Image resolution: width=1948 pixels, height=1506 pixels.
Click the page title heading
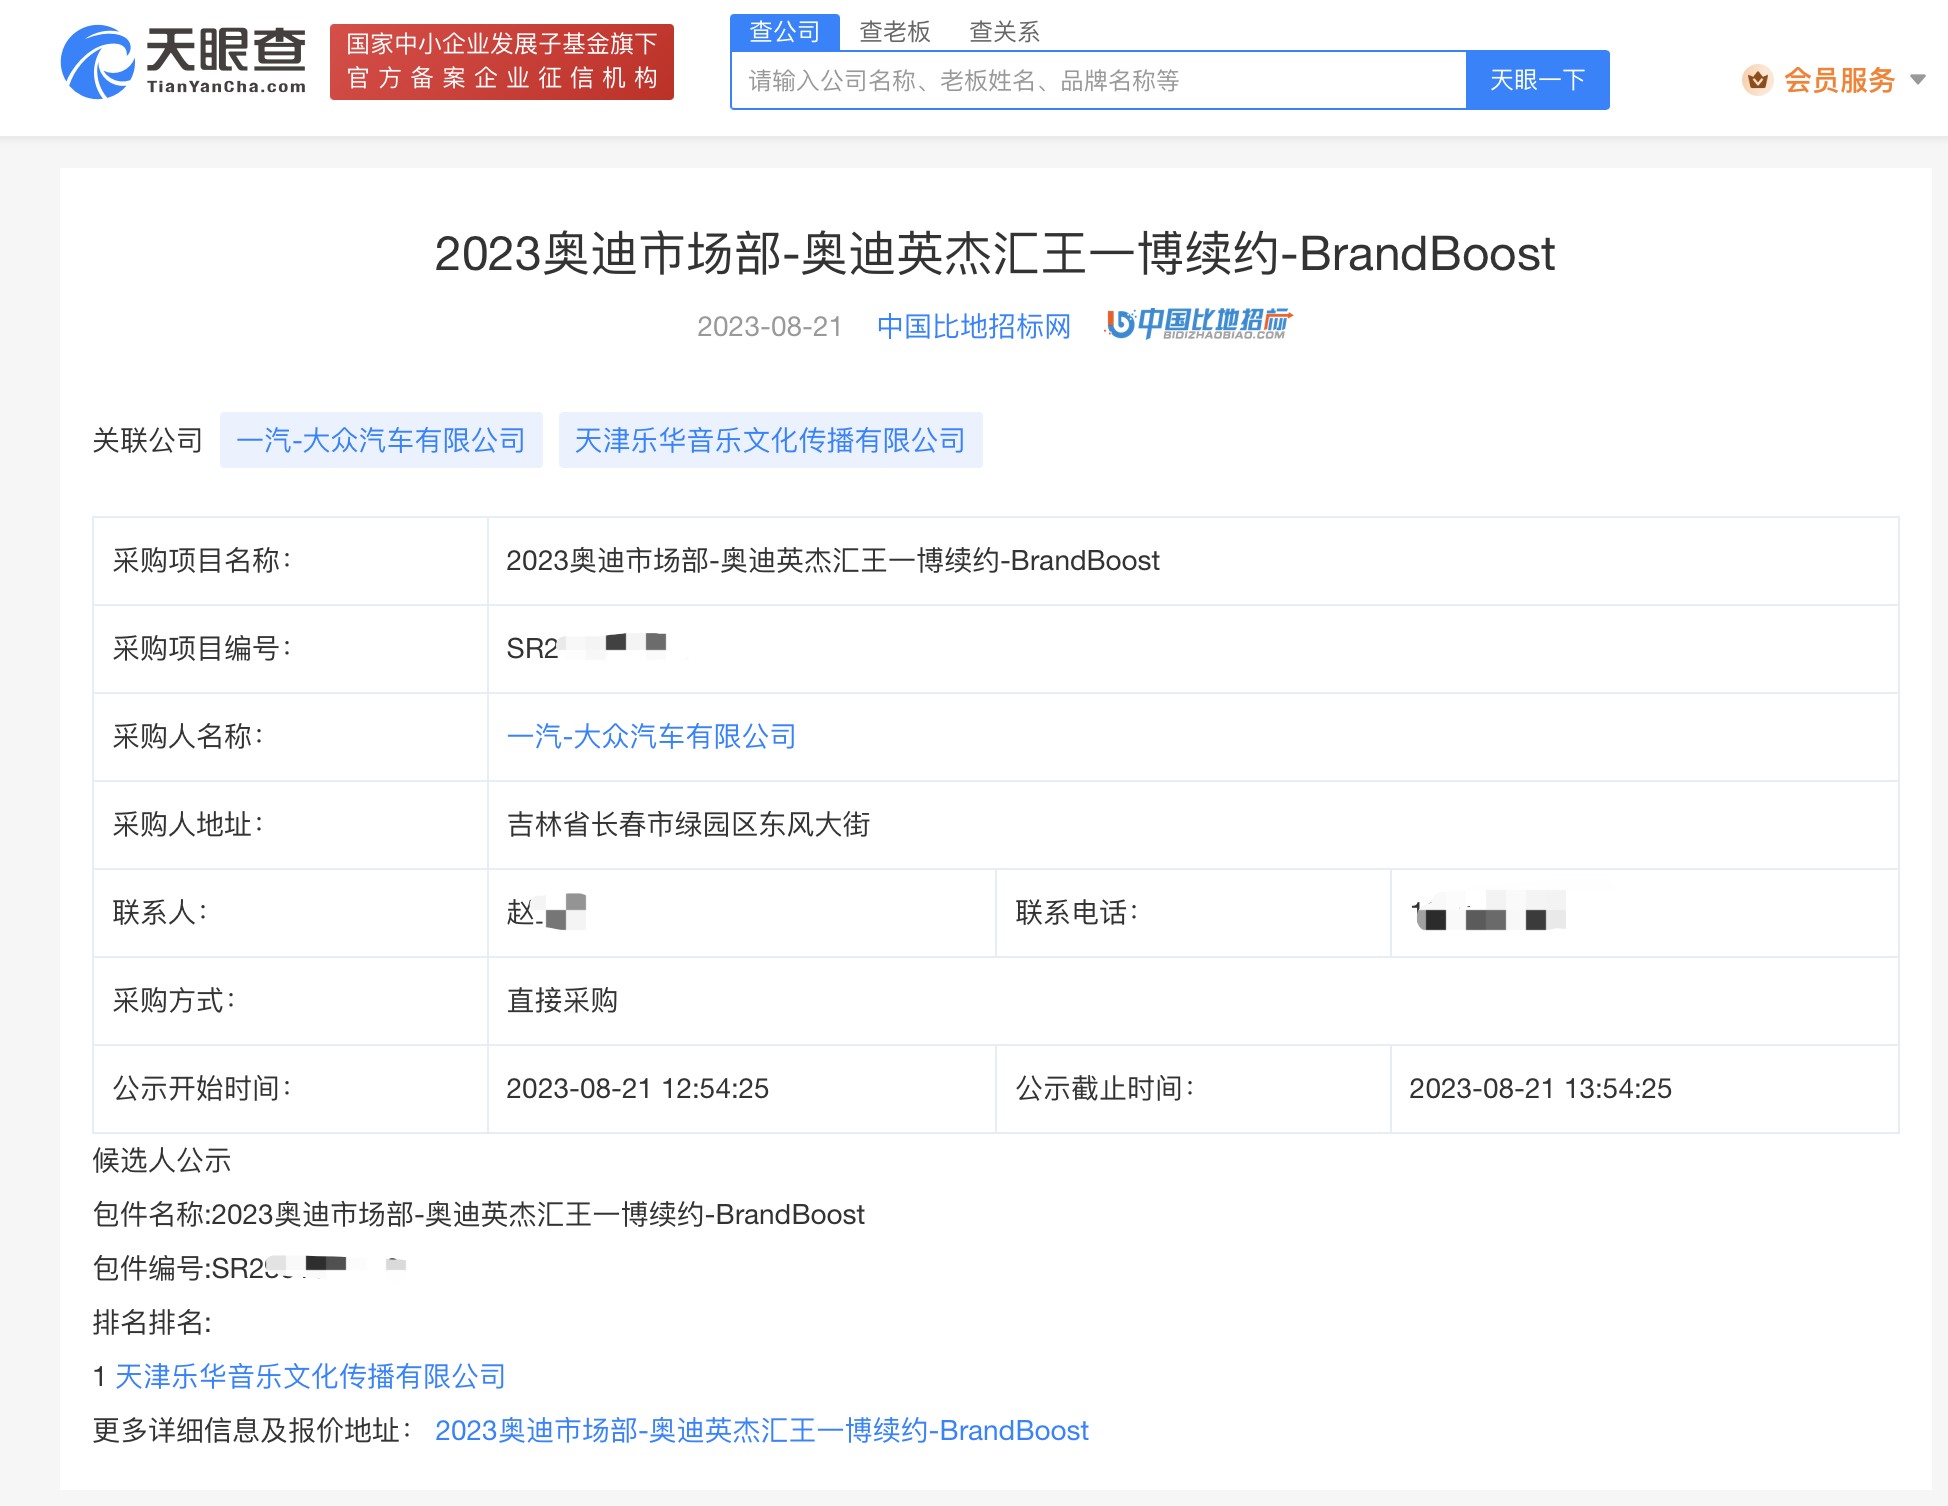[x=994, y=254]
